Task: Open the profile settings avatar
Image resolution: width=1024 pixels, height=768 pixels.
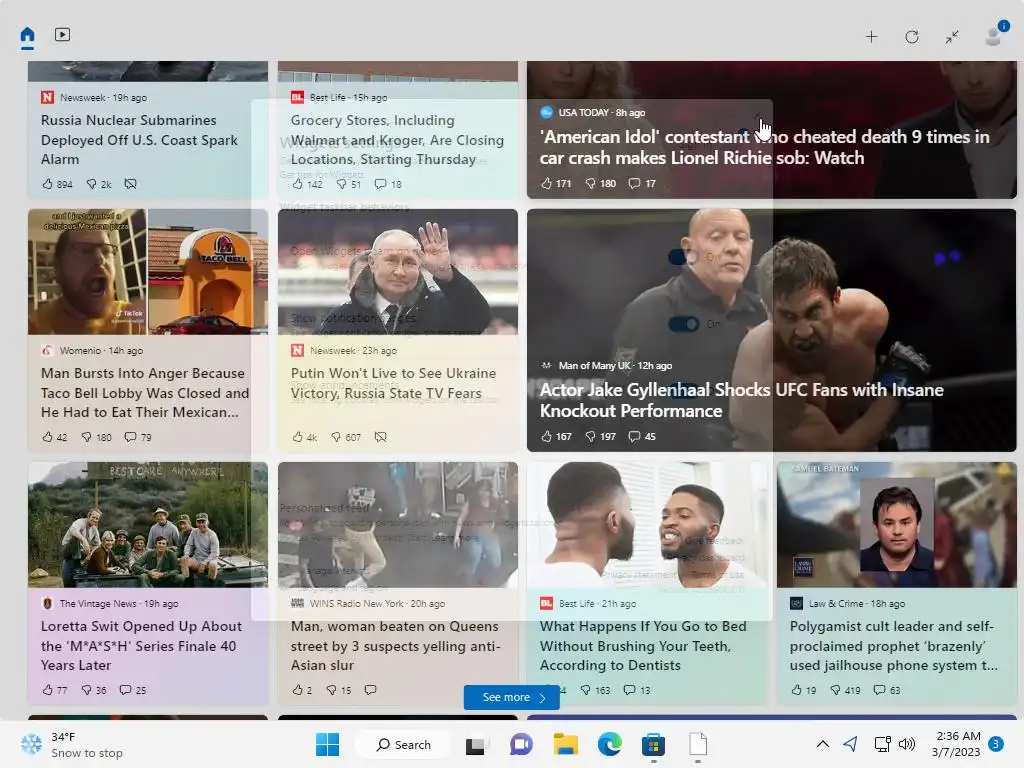Action: click(995, 35)
